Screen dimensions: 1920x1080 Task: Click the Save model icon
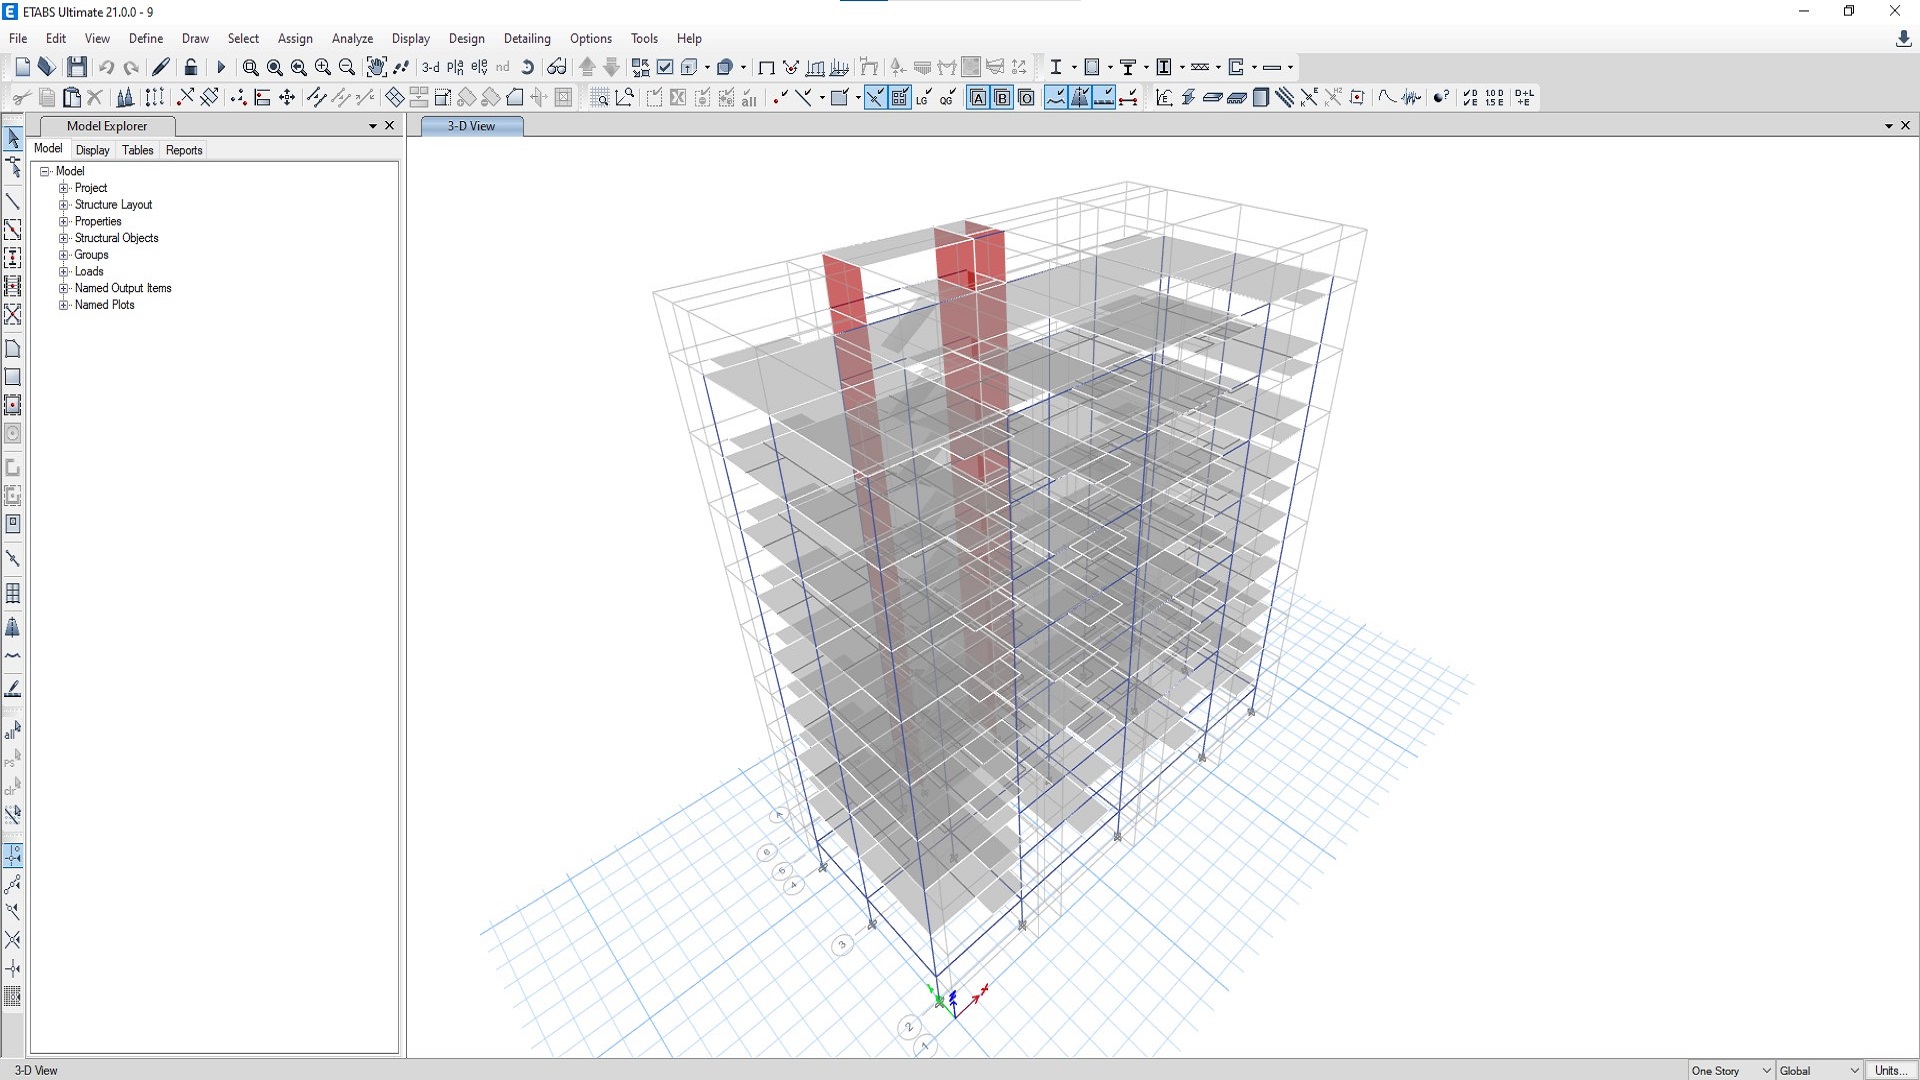coord(77,67)
